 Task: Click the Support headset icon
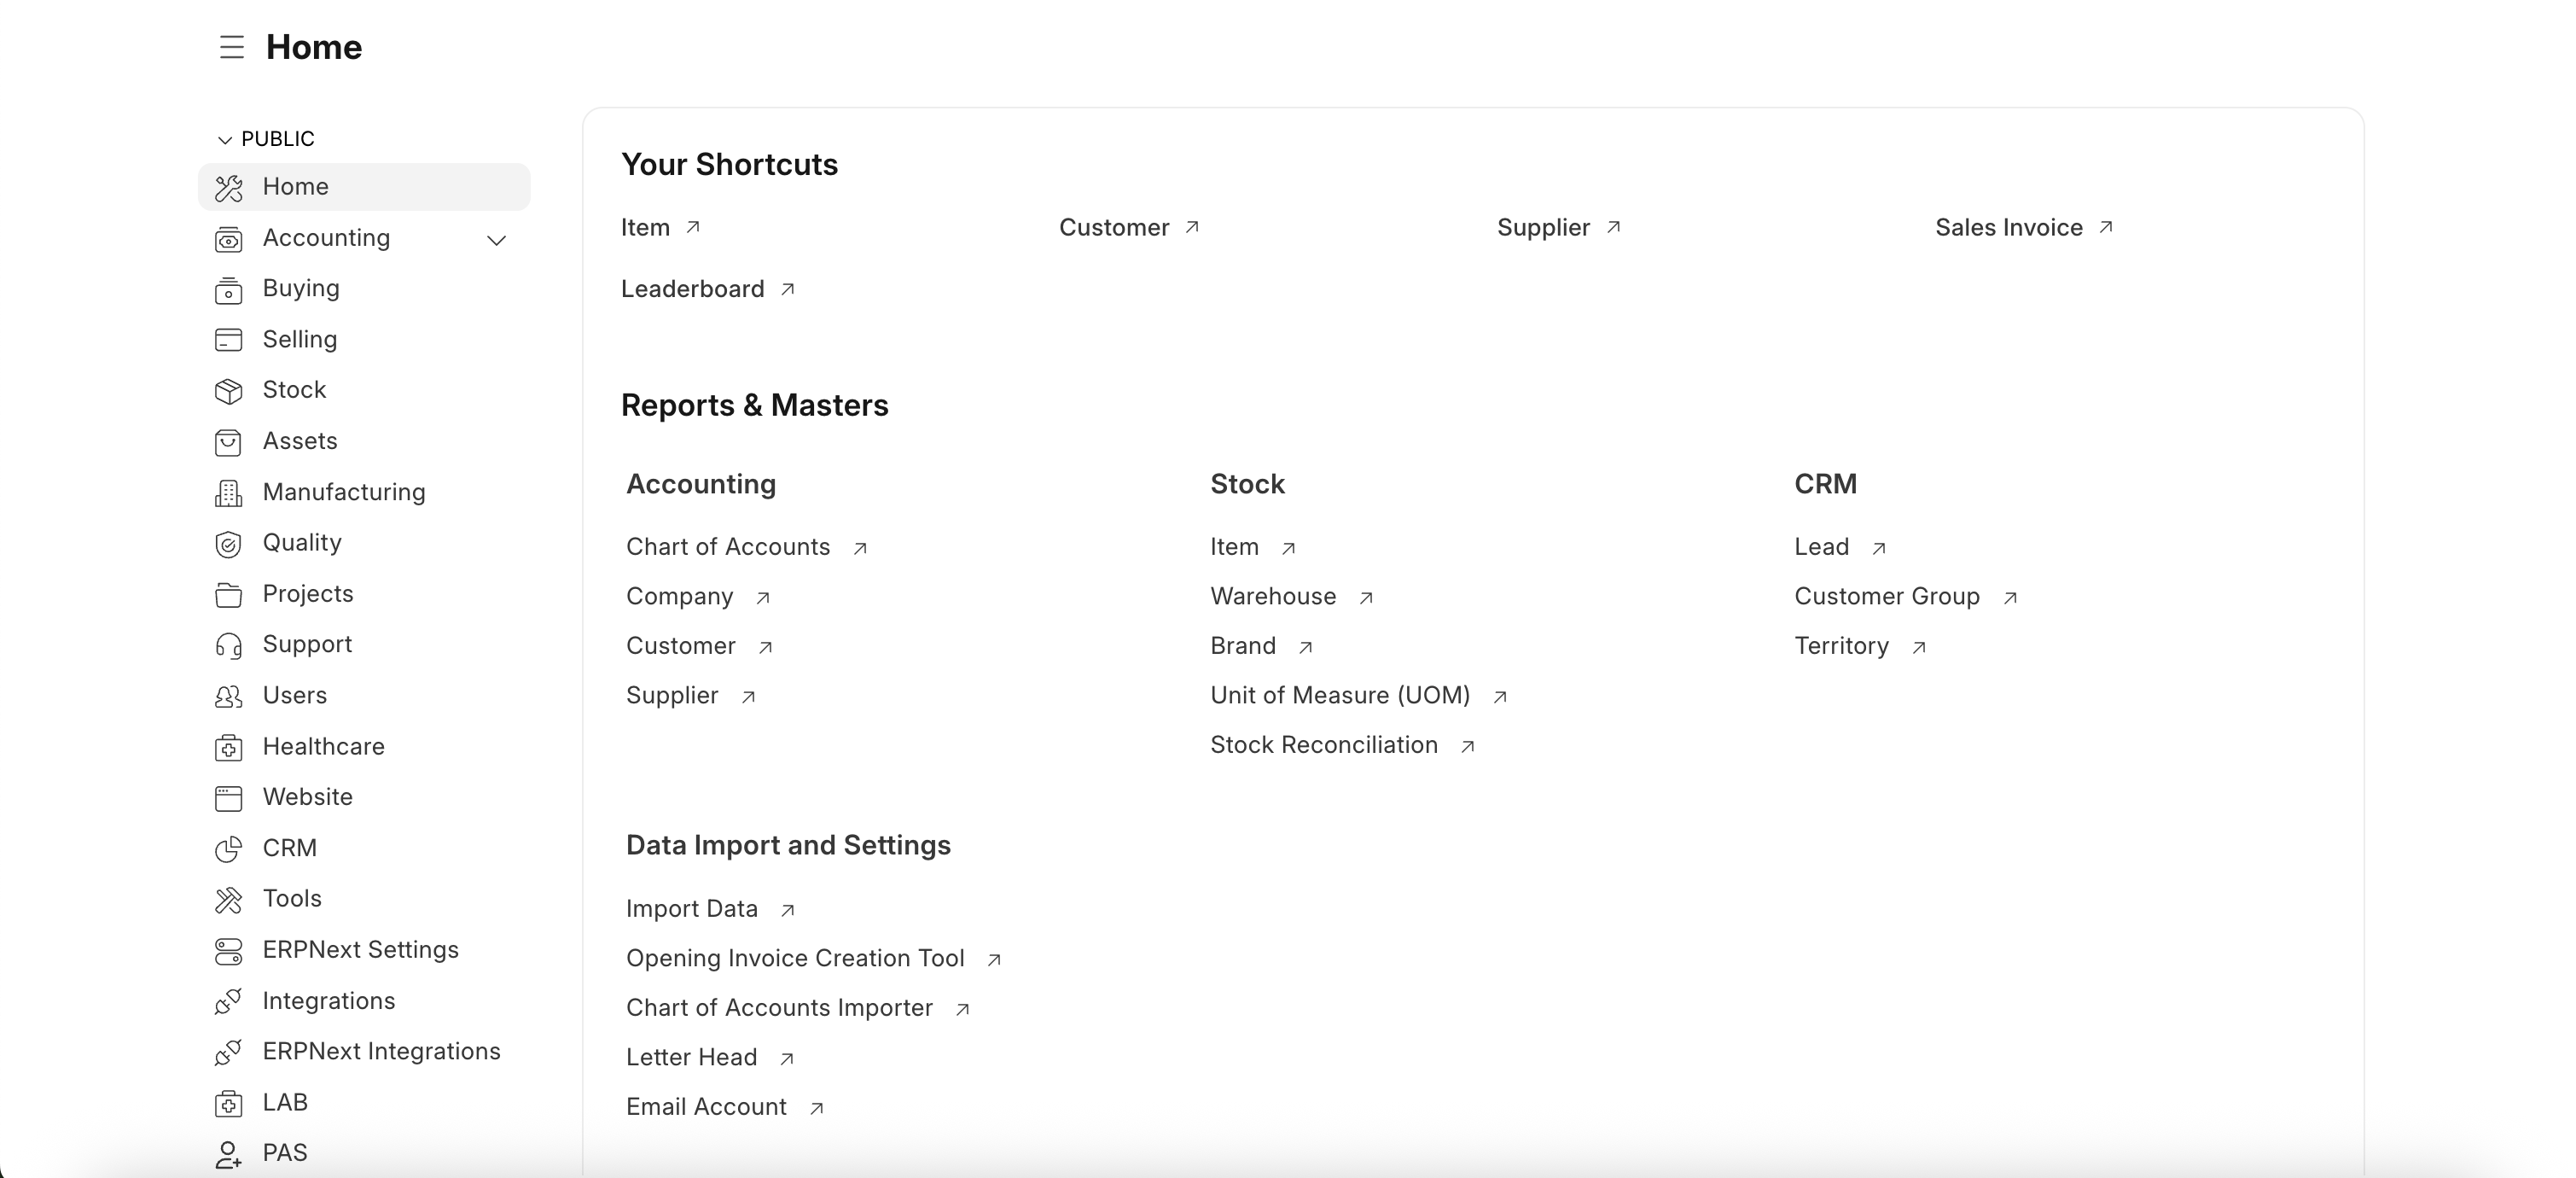pos(229,646)
